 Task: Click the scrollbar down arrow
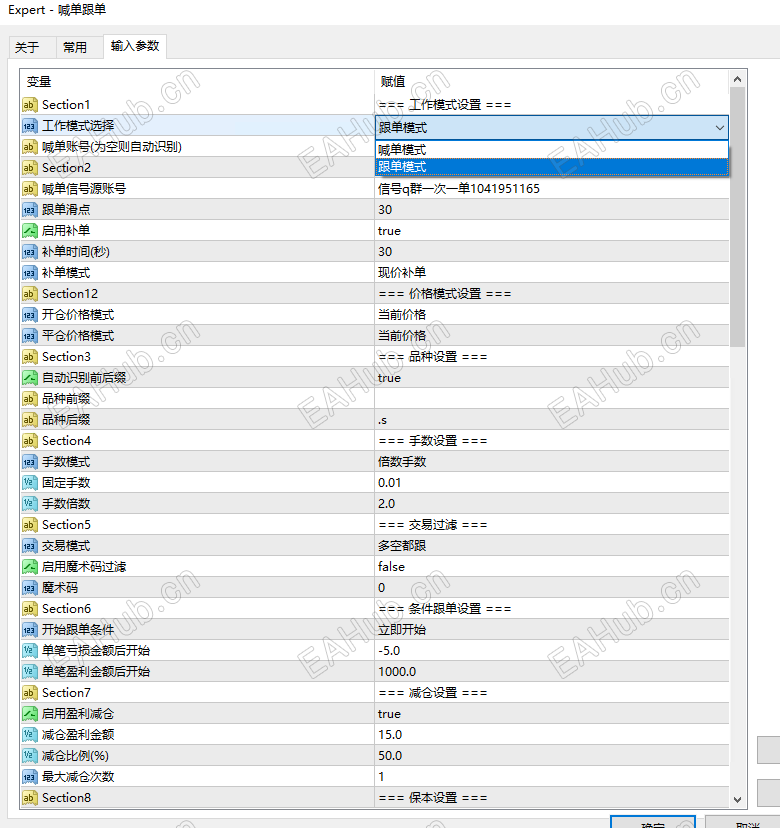(737, 799)
